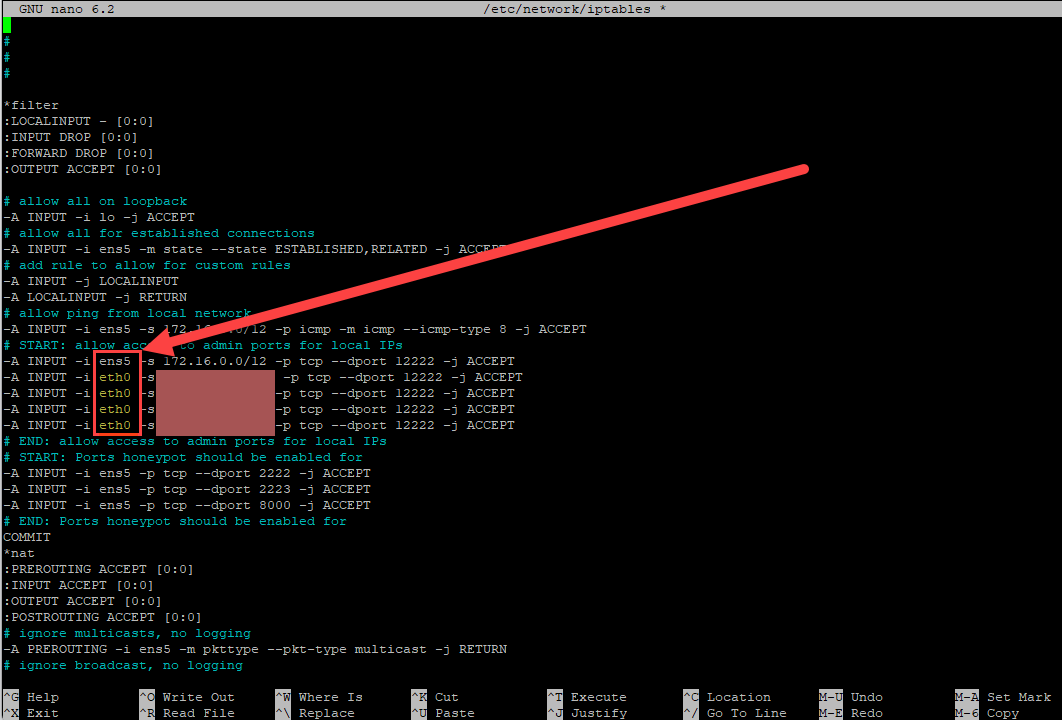1062x720 pixels.
Task: Select the Where Is shortcut
Action: pyautogui.click(x=330, y=697)
